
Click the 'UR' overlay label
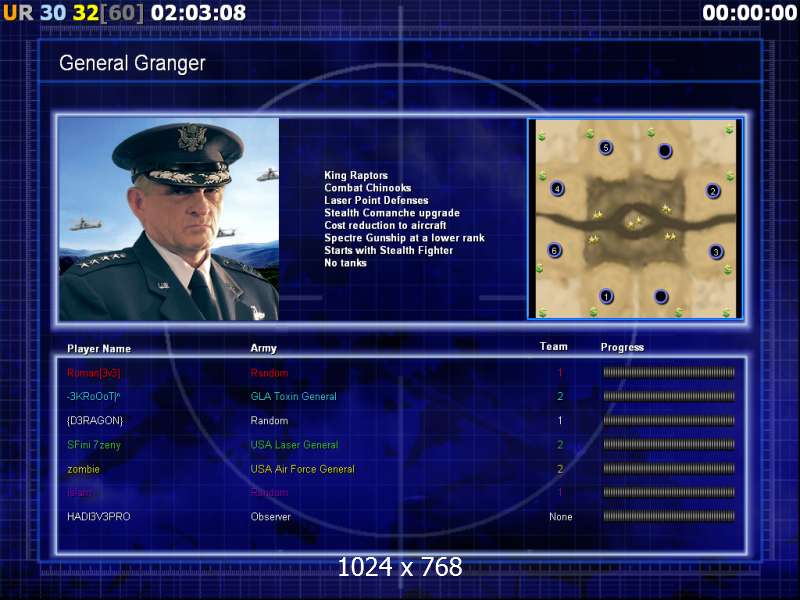pyautogui.click(x=18, y=13)
